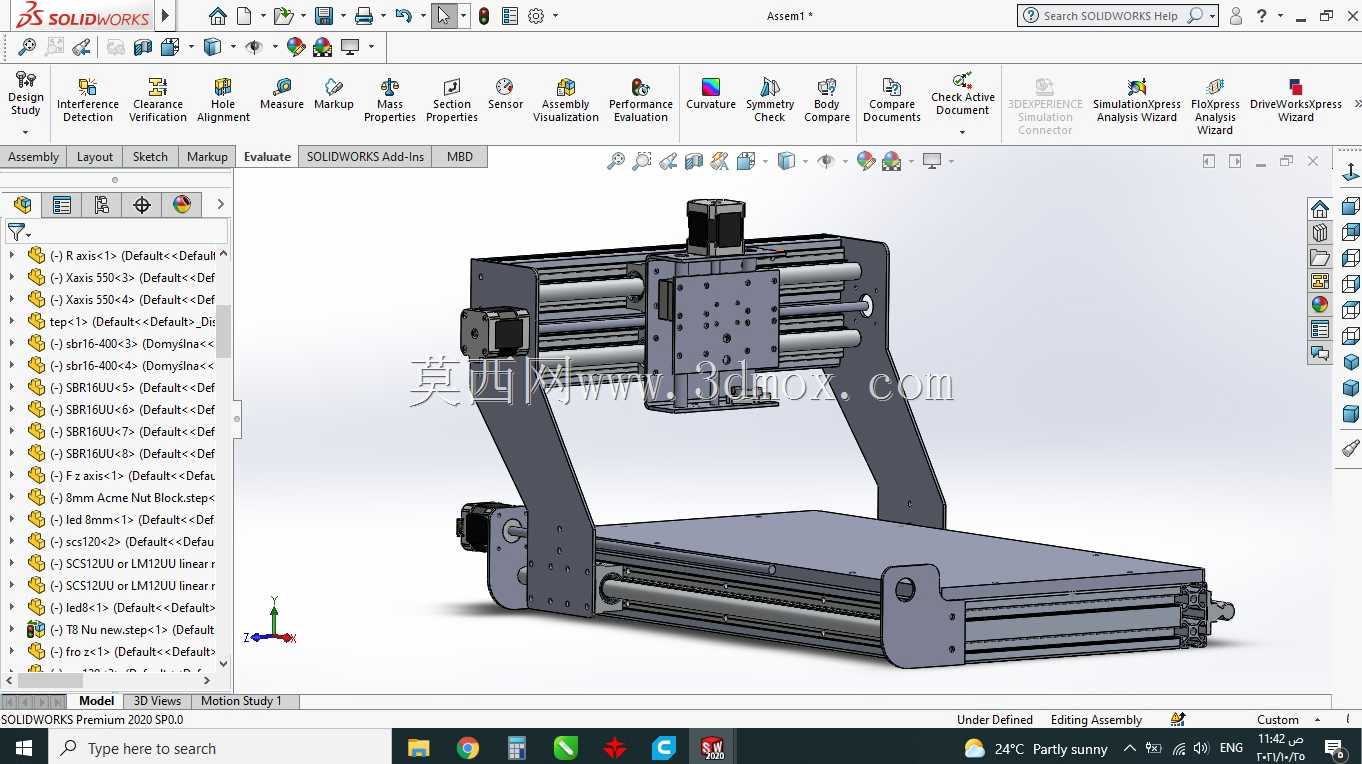Image resolution: width=1362 pixels, height=764 pixels.
Task: Click the tree vertical scrollbar thumb
Action: (x=224, y=331)
